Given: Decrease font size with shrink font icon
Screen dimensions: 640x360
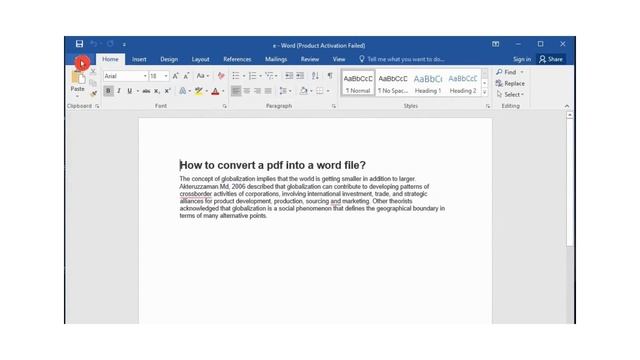Looking at the screenshot, I should [x=186, y=76].
